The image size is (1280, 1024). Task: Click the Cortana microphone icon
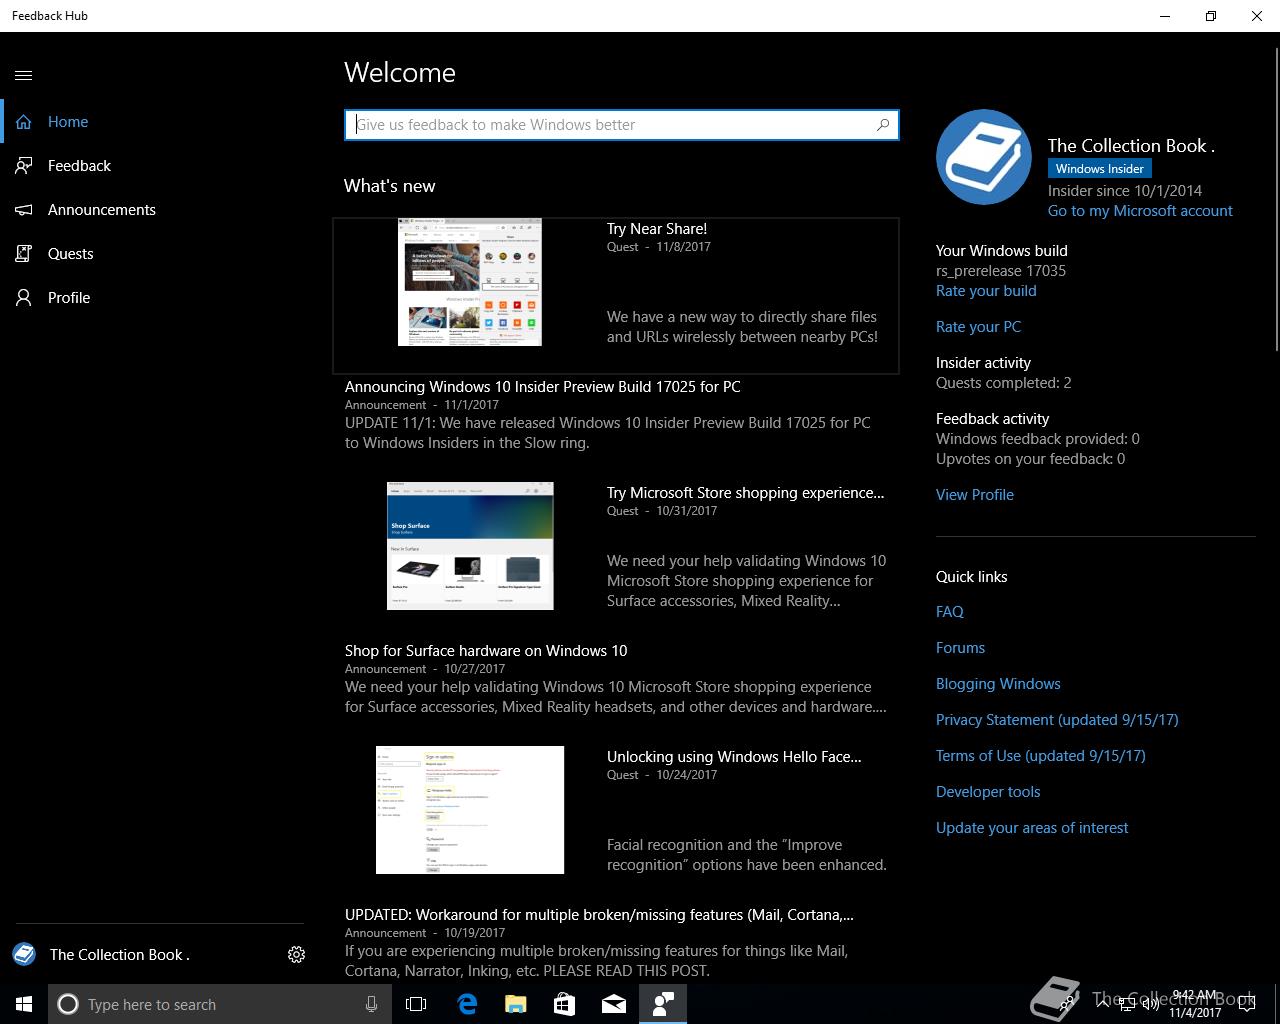tap(371, 1004)
